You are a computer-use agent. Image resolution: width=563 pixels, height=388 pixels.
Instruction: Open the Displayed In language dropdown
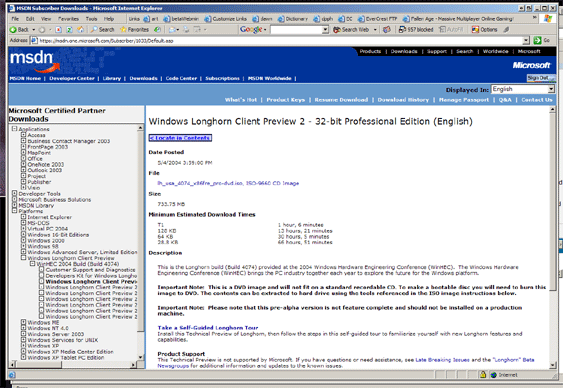(551, 89)
